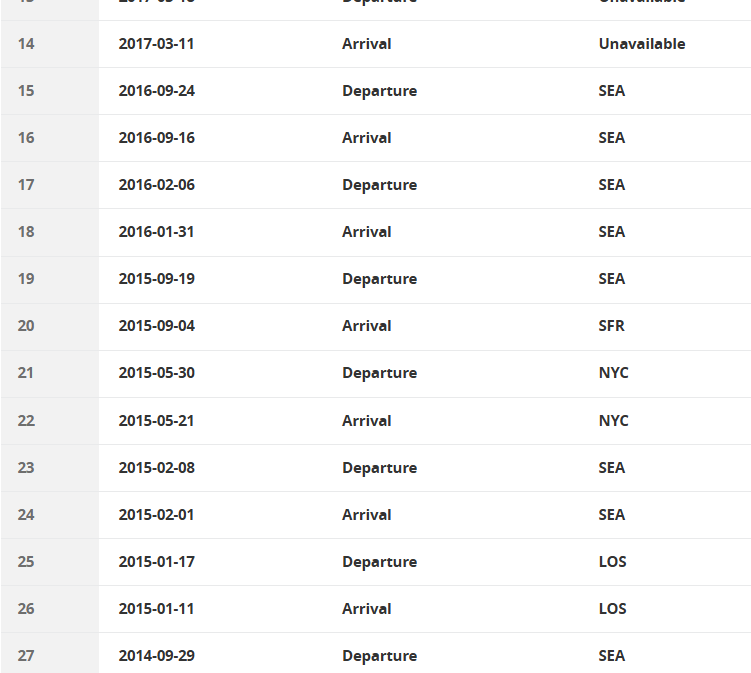
Task: Click the 2015-01-11 date cell
Action: pos(156,608)
